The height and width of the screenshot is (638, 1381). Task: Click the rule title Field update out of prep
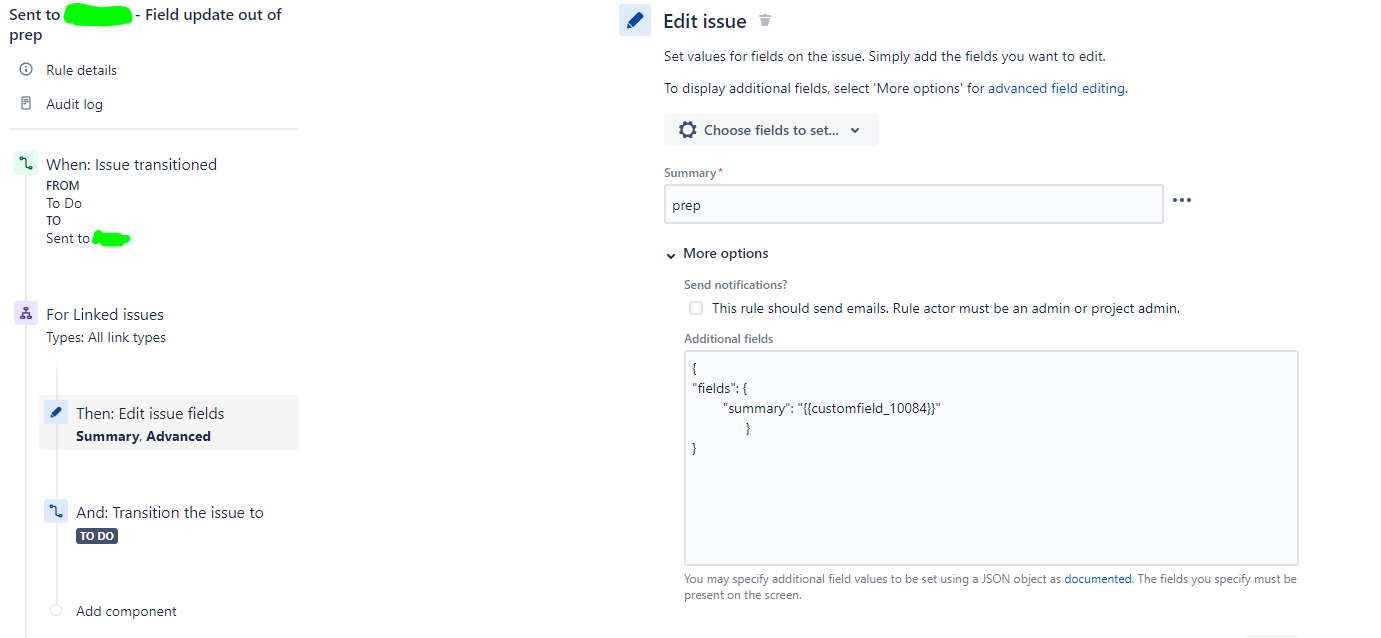145,24
